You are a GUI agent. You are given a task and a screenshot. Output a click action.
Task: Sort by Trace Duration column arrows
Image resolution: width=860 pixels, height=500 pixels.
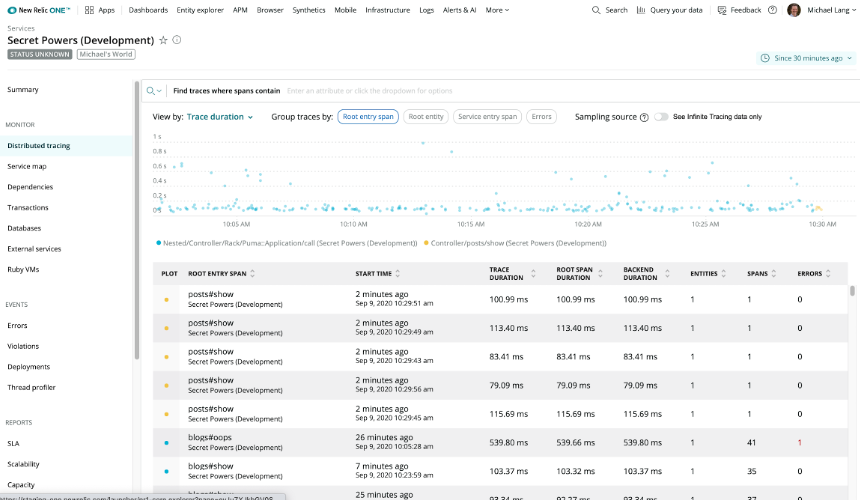point(533,273)
